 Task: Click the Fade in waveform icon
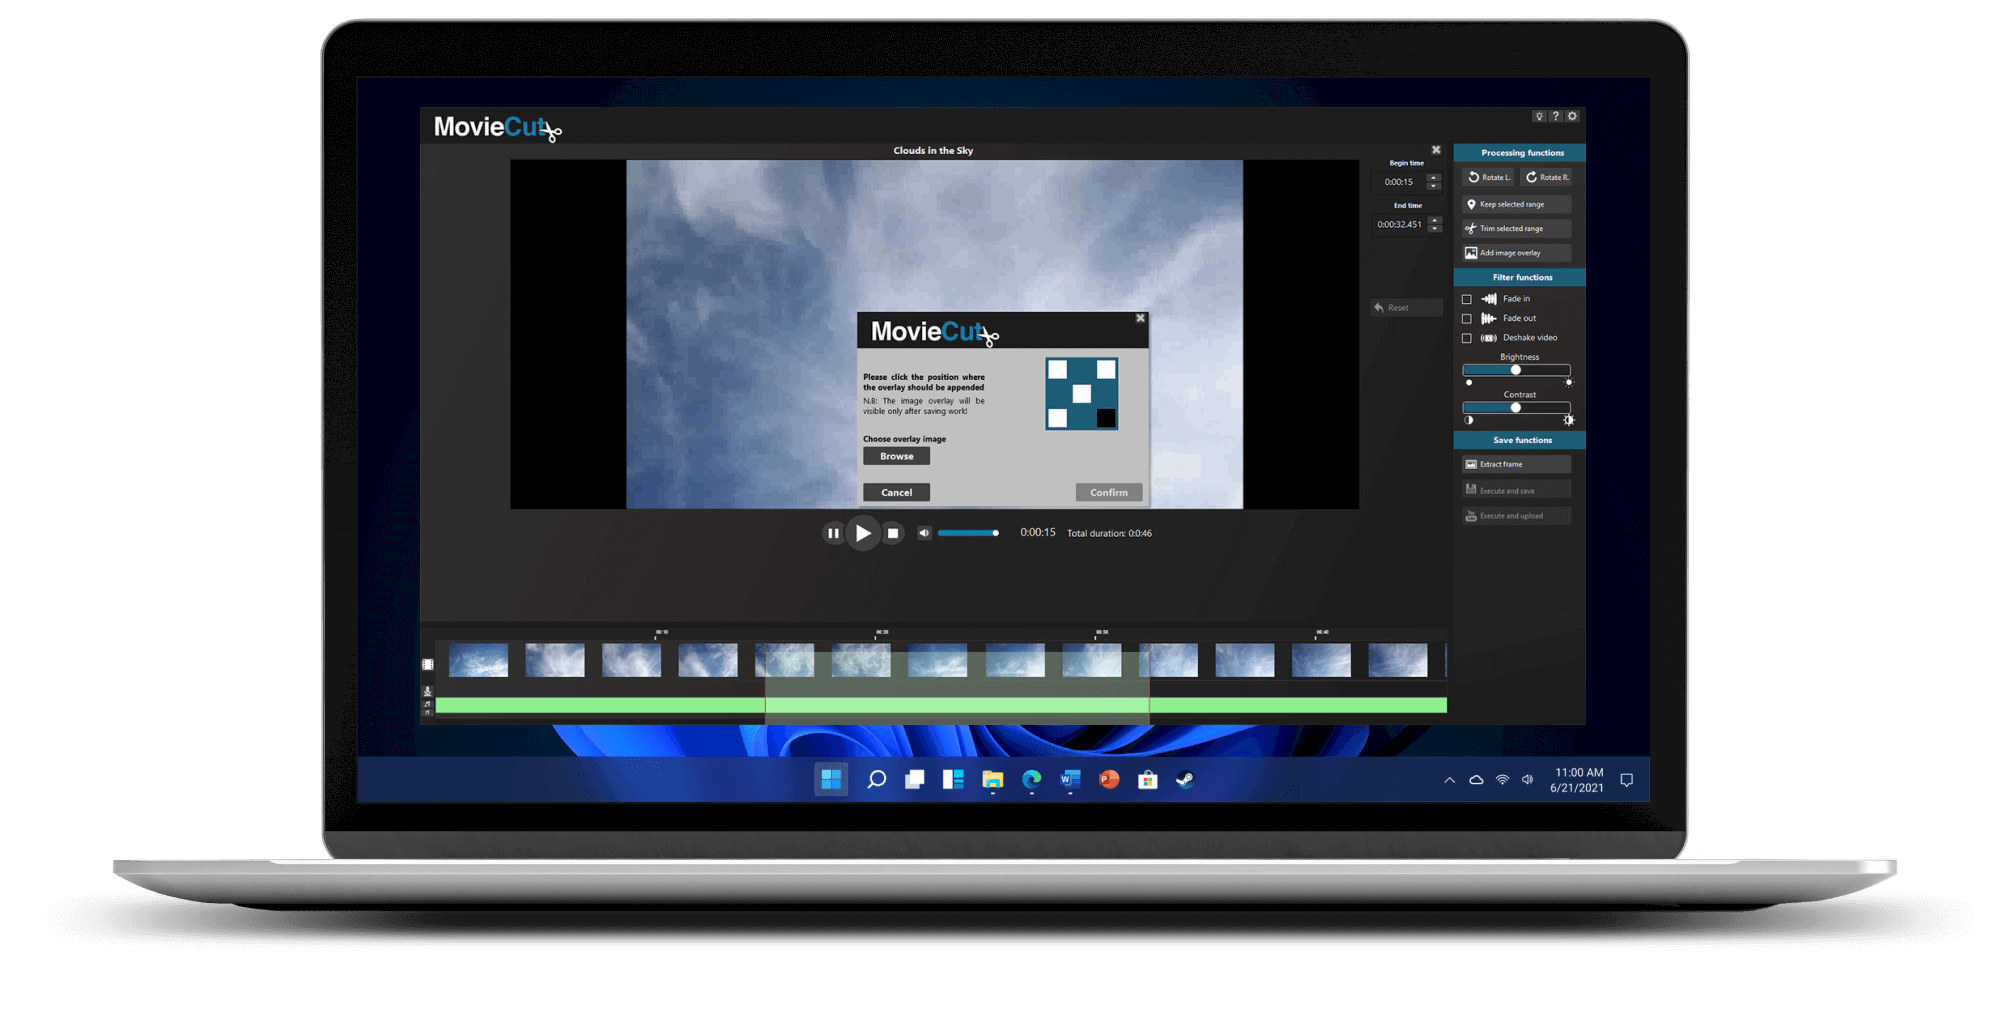[1489, 299]
